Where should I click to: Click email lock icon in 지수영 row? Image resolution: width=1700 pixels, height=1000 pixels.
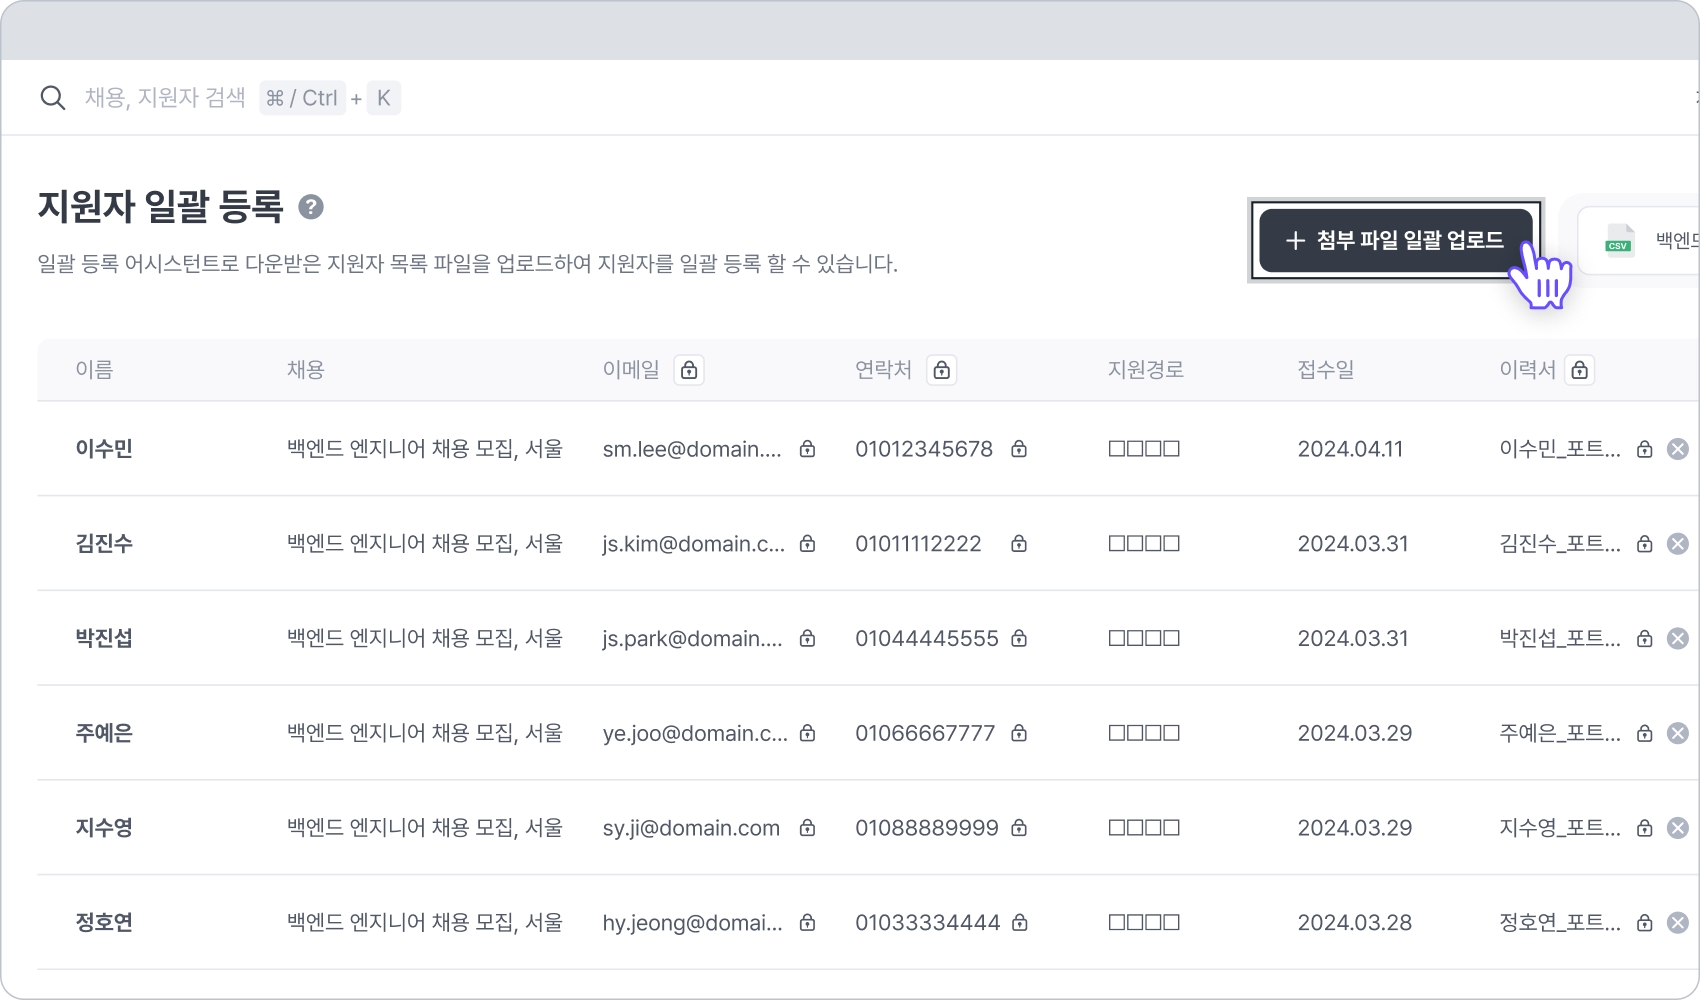[807, 828]
